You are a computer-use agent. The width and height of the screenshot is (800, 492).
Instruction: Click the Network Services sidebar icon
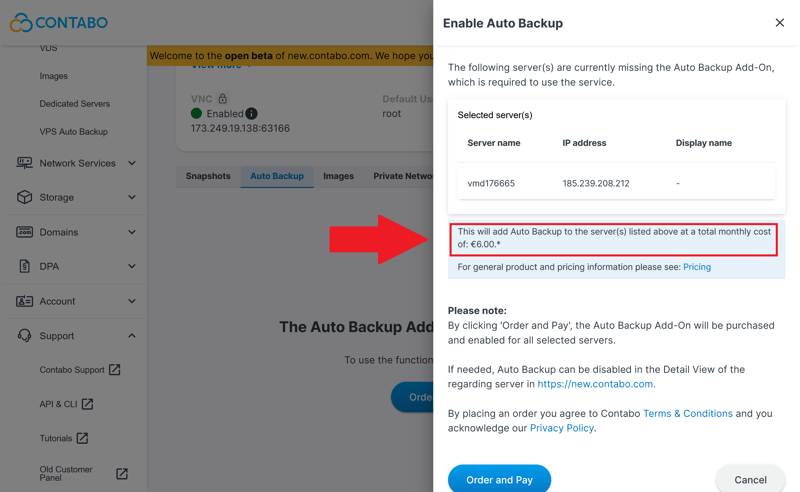pyautogui.click(x=24, y=163)
